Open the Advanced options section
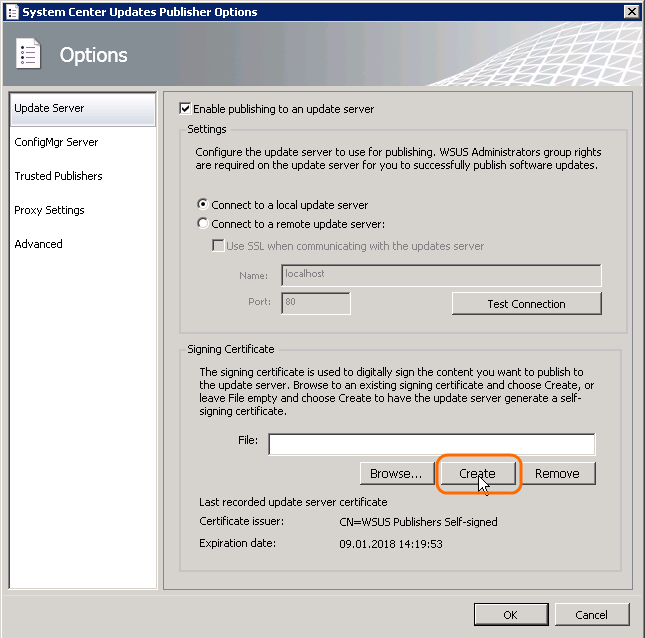This screenshot has width=645, height=638. 38,244
